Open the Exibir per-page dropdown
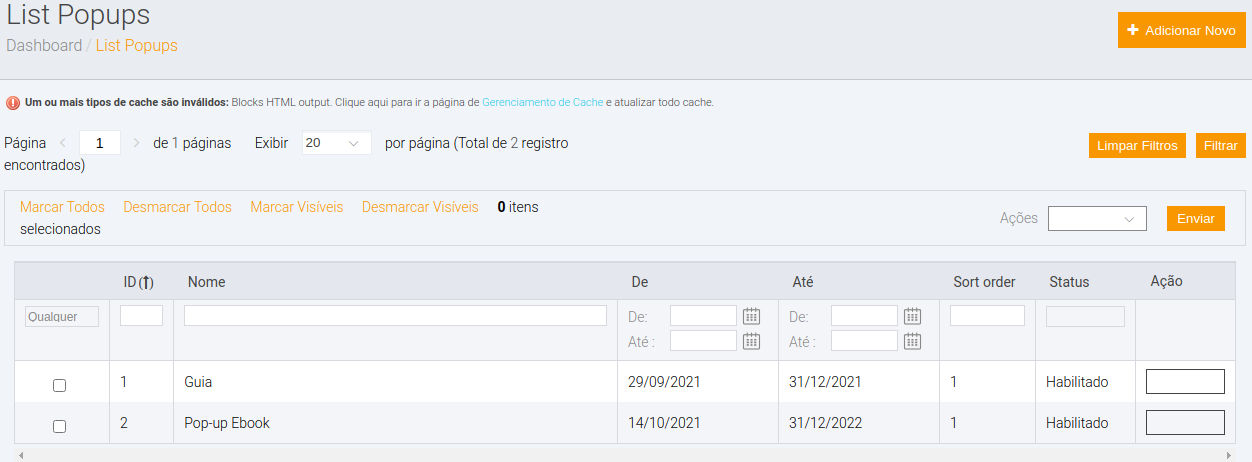The width and height of the screenshot is (1252, 462). [337, 143]
